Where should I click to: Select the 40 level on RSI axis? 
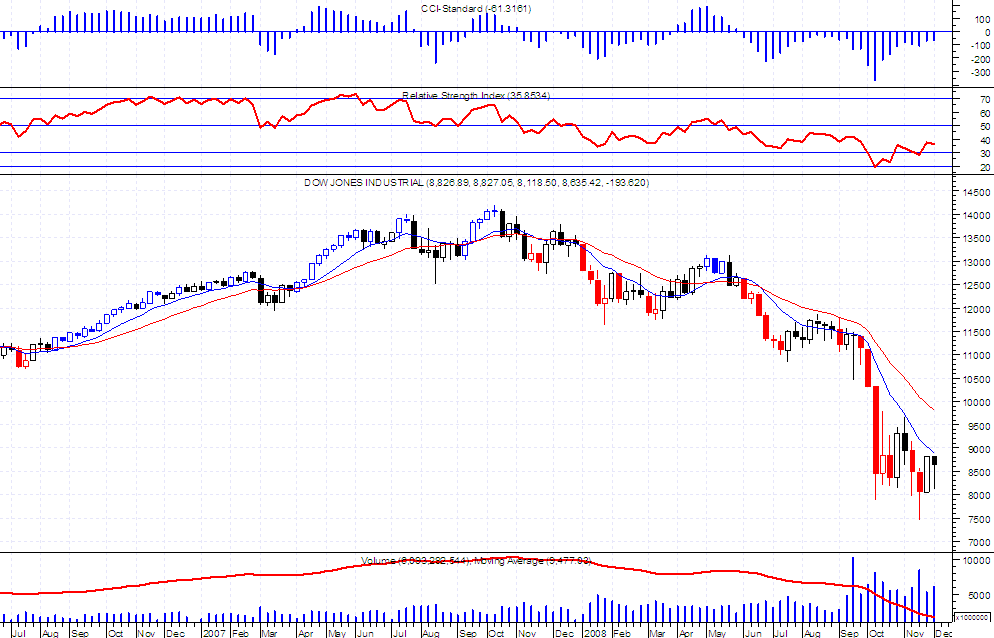[984, 140]
